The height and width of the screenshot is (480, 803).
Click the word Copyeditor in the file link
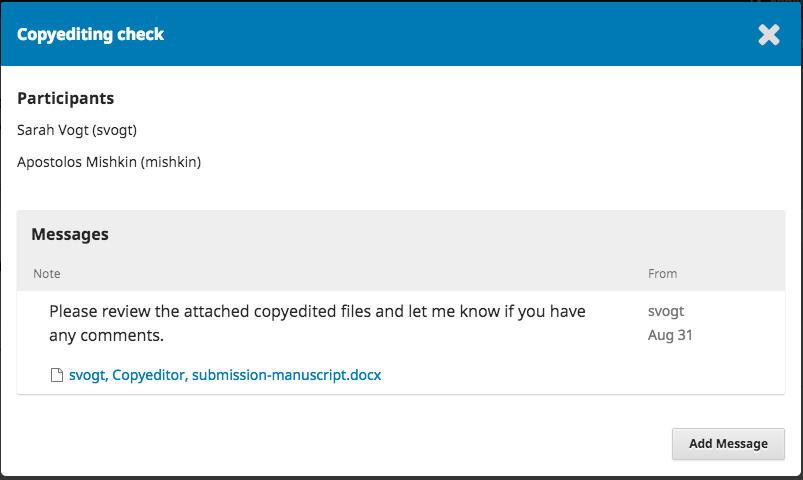[150, 375]
